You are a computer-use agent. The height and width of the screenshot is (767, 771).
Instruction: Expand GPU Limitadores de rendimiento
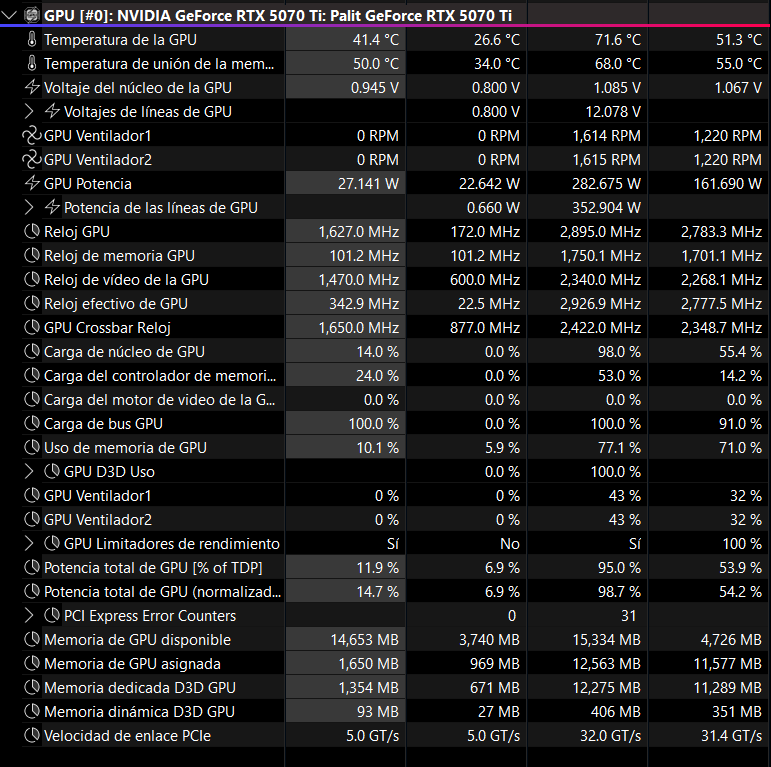(x=29, y=544)
